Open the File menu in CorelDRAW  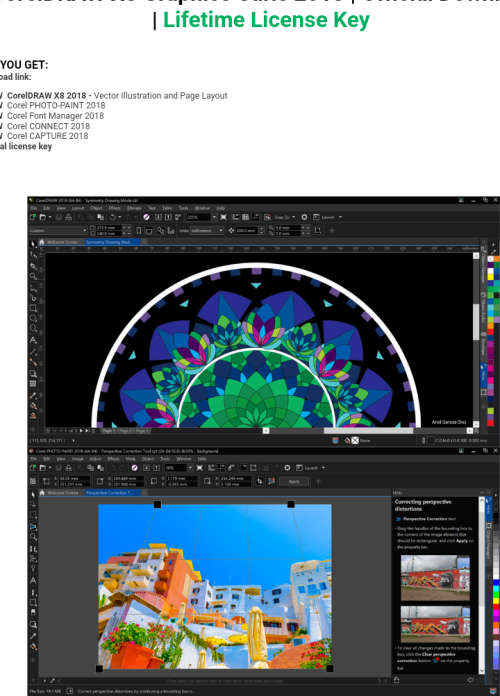[33, 208]
